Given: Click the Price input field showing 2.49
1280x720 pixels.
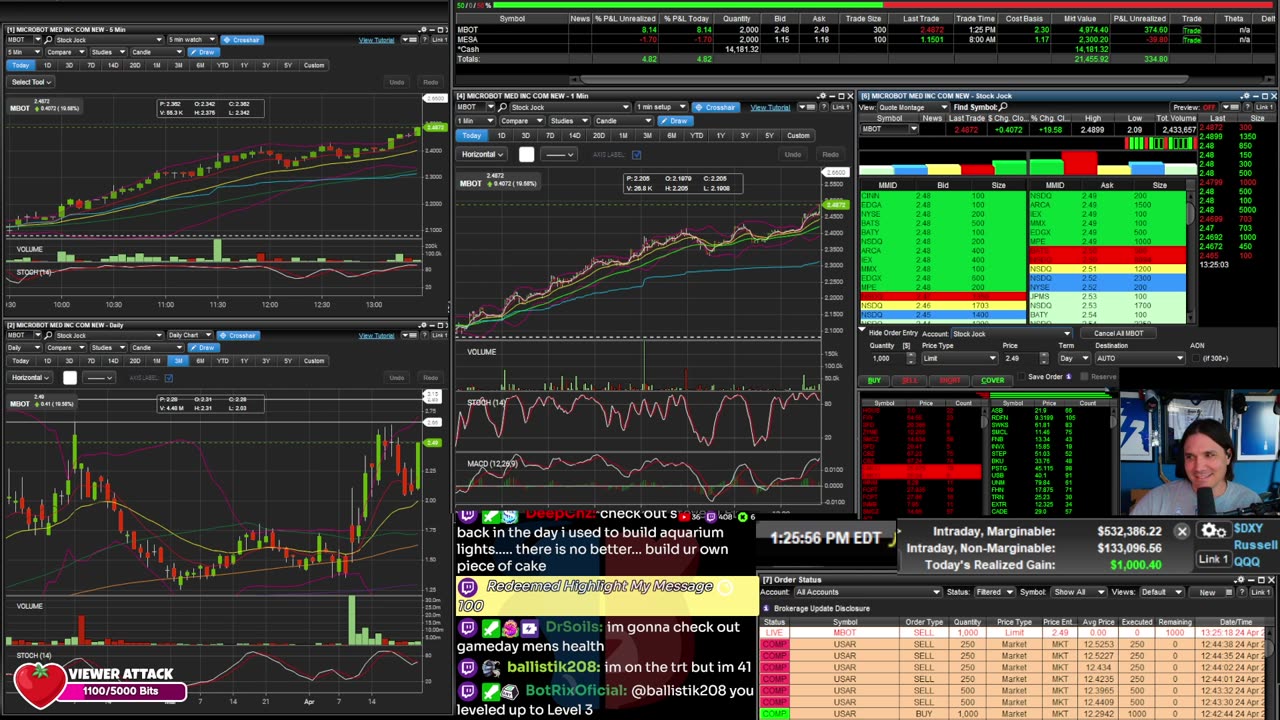Looking at the screenshot, I should [x=1021, y=358].
